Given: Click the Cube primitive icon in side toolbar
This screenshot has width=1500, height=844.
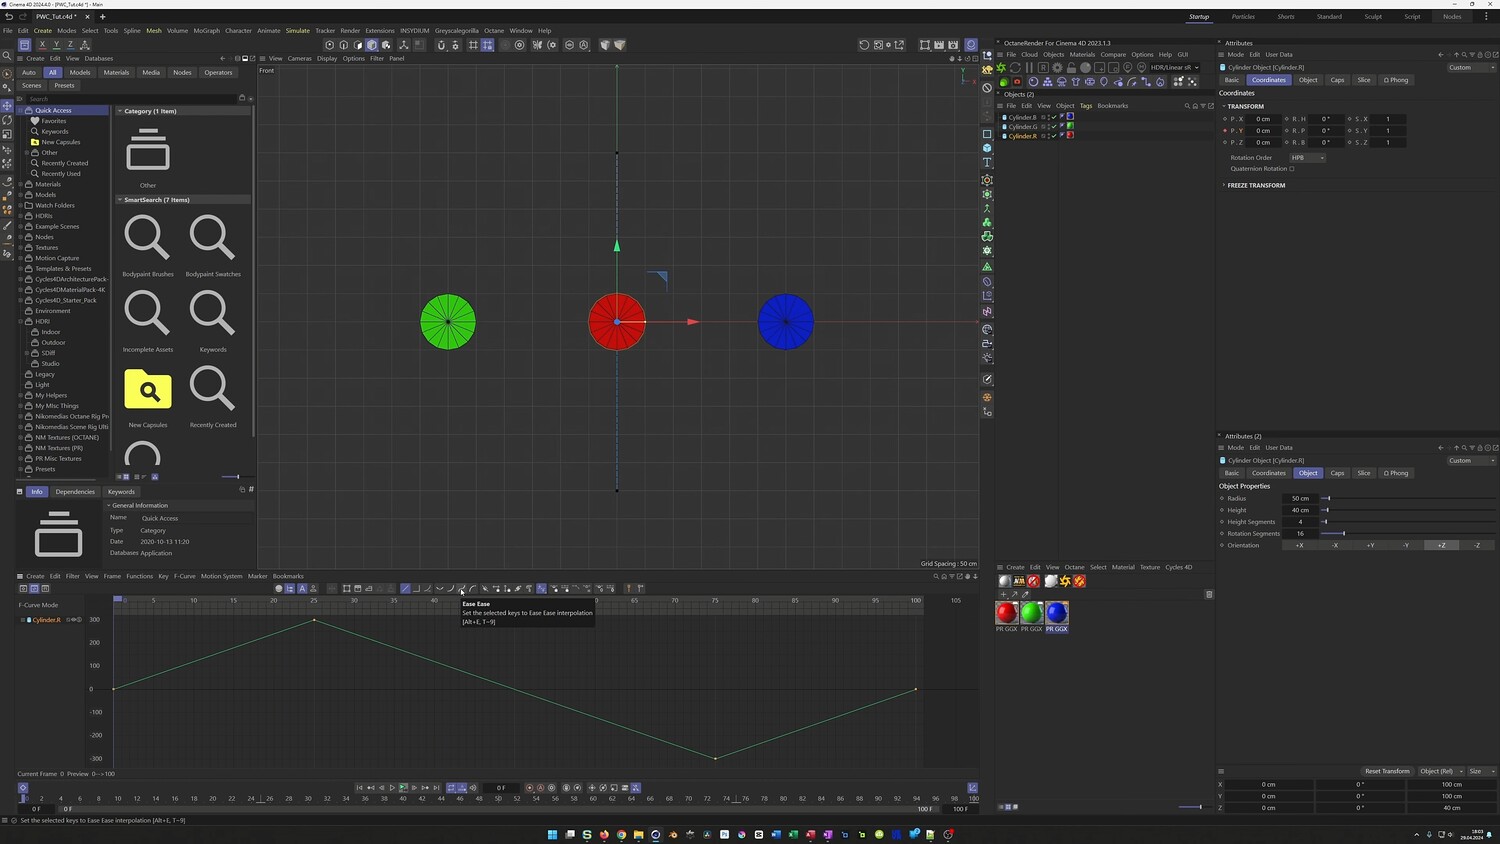Looking at the screenshot, I should click(x=987, y=148).
